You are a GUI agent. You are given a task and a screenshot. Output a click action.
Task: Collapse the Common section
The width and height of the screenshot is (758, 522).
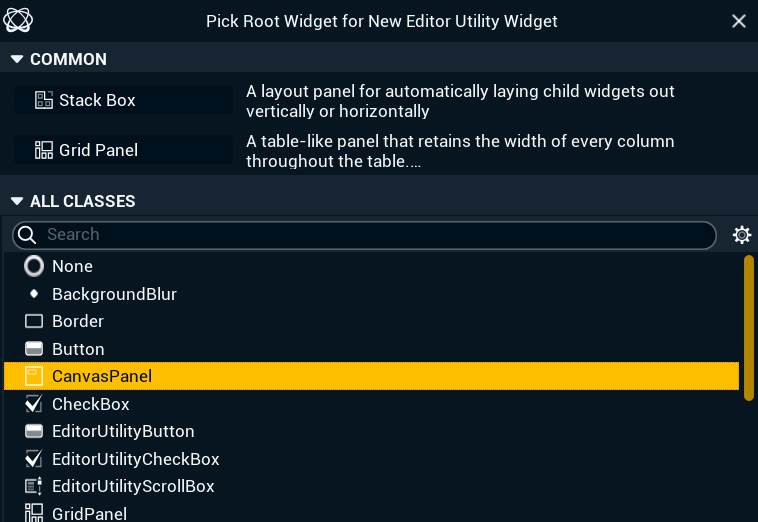[x=16, y=59]
